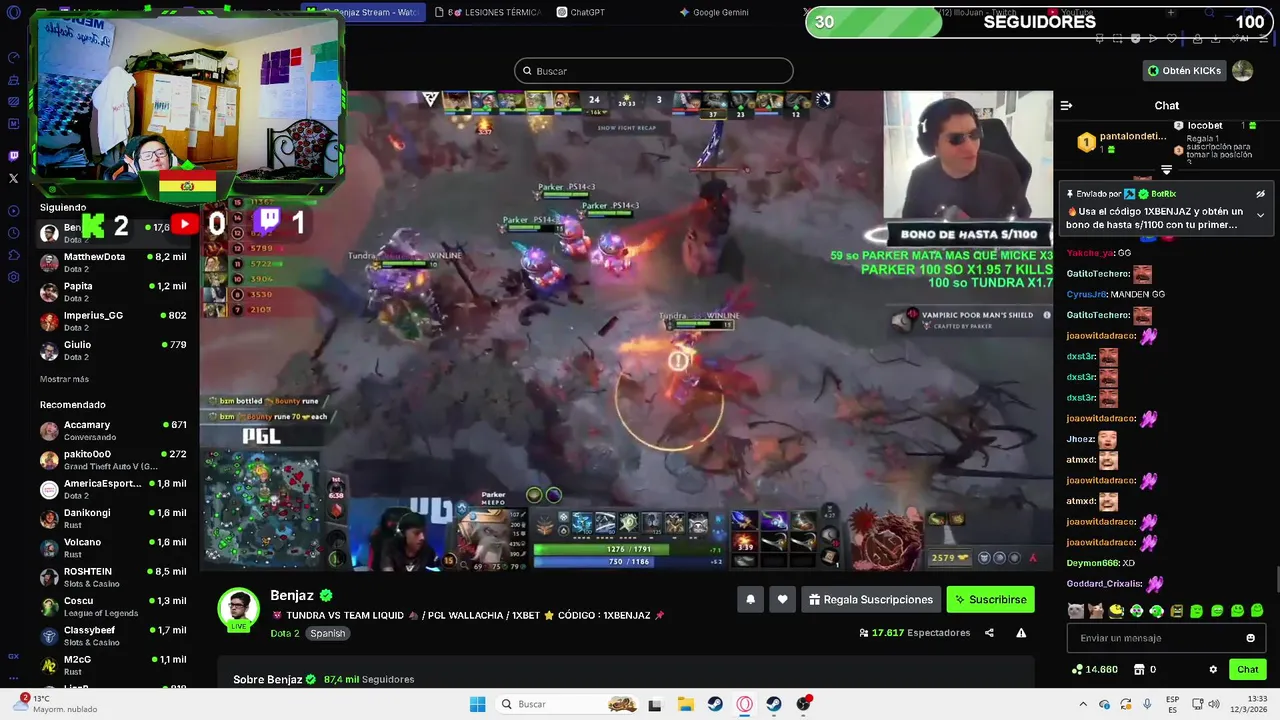
Task: Open recommended channel Coscu
Action: pos(113,606)
